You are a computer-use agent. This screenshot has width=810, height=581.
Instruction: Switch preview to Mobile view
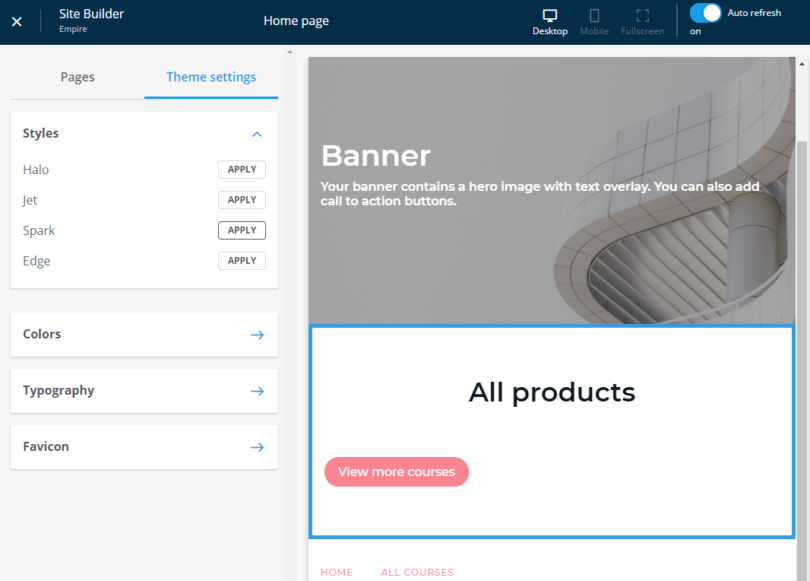tap(594, 20)
